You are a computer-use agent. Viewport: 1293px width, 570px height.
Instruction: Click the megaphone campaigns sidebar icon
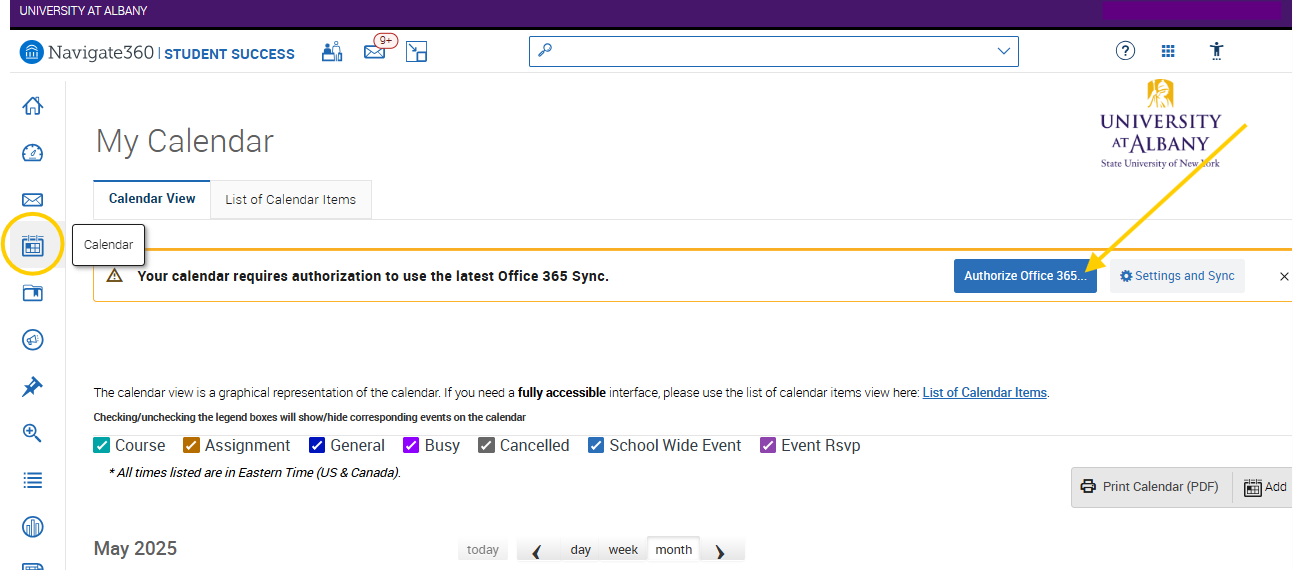[33, 340]
